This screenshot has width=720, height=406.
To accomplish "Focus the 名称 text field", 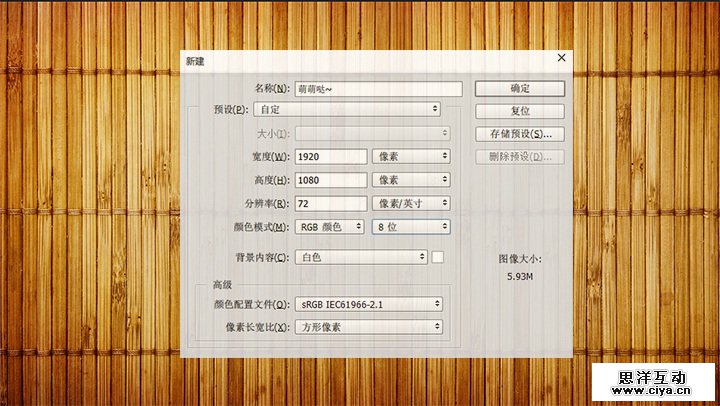I will 378,89.
